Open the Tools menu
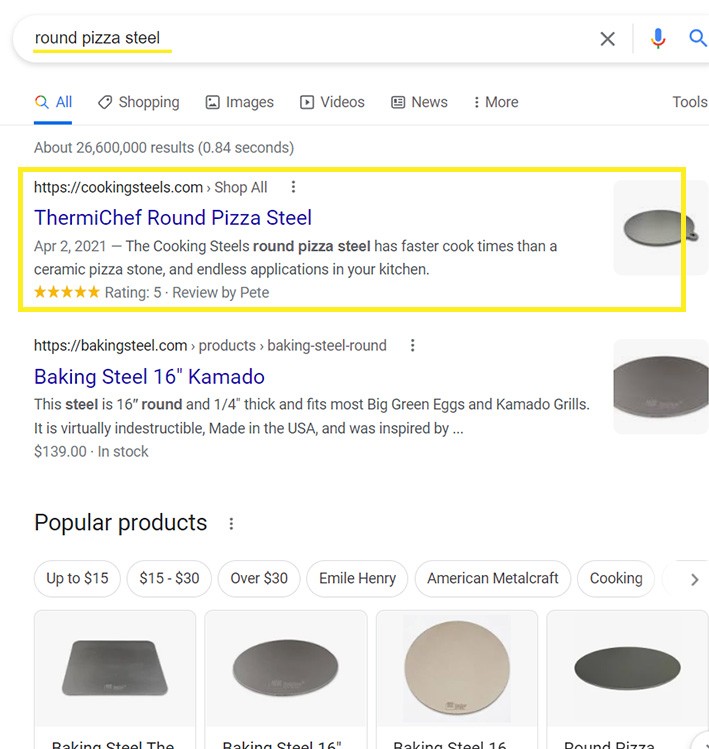Viewport: 709px width, 749px height. point(689,102)
